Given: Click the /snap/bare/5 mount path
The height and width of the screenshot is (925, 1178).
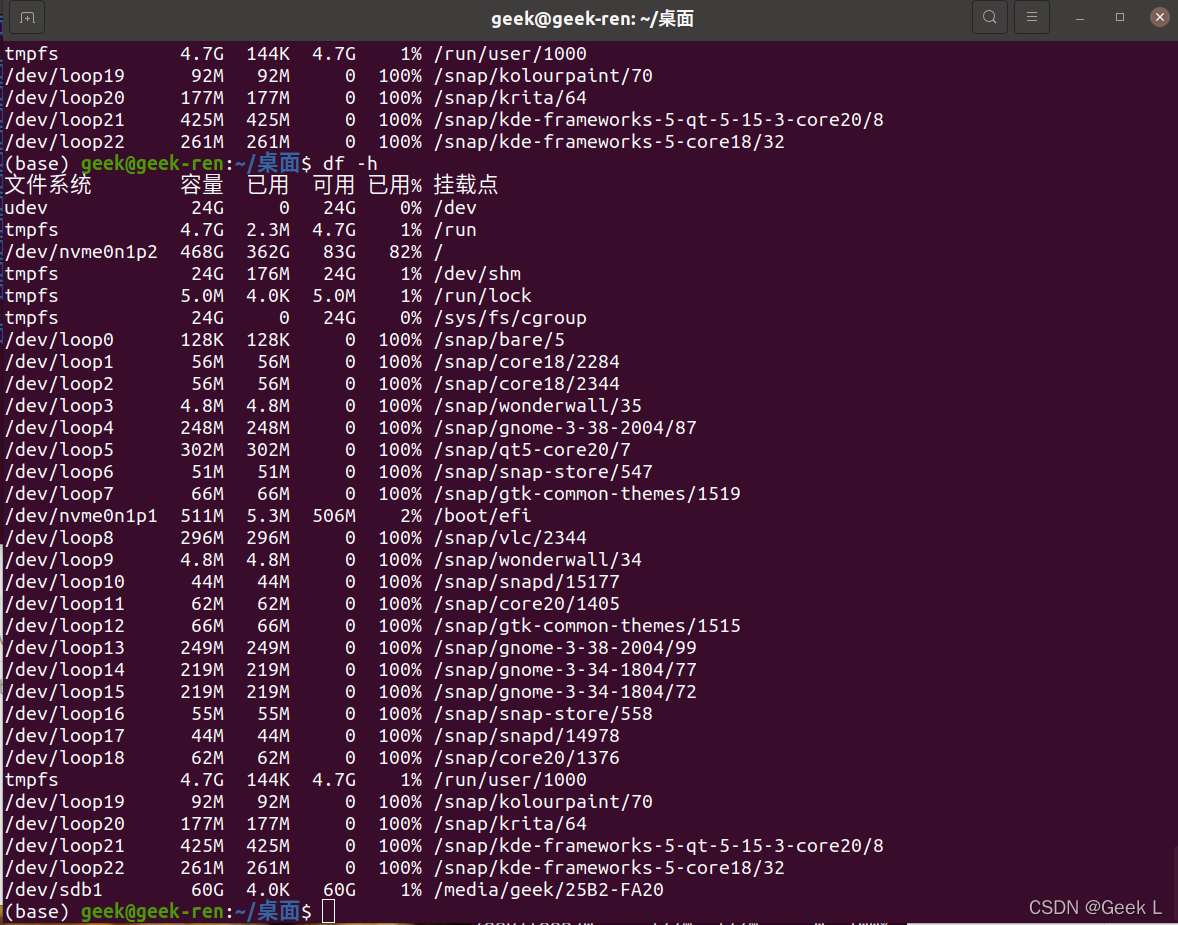Looking at the screenshot, I should pyautogui.click(x=499, y=340).
